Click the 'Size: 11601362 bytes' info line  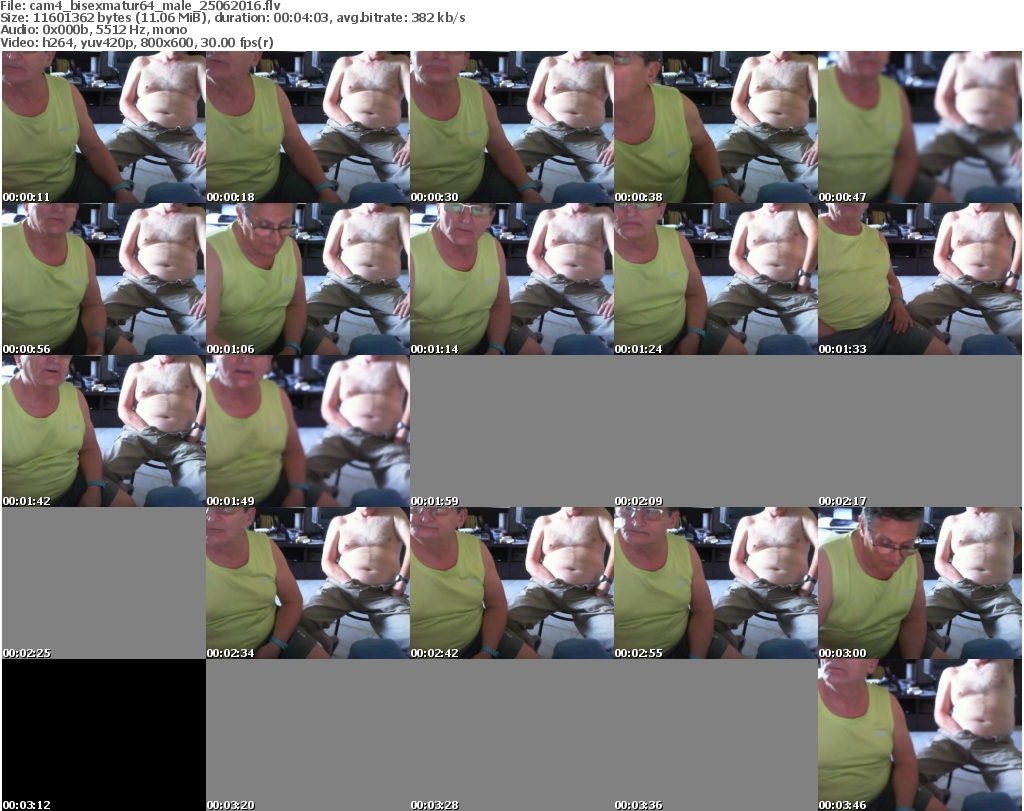coord(232,18)
